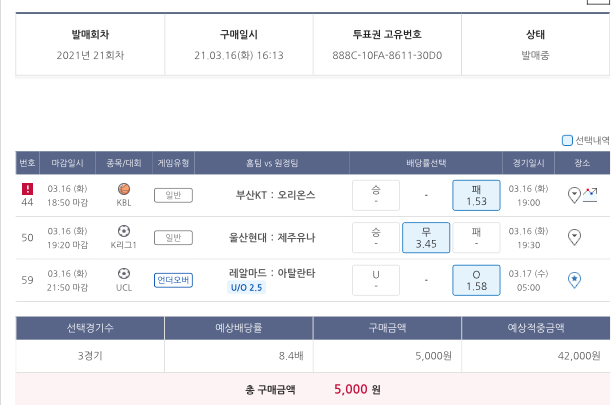The height and width of the screenshot is (405, 616).
Task: Open venue pin for 부산KT game
Action: 574,195
